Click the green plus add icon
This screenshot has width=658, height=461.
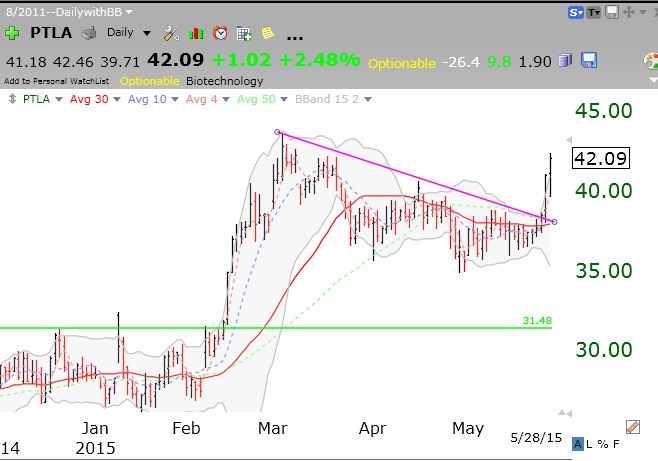click(12, 33)
